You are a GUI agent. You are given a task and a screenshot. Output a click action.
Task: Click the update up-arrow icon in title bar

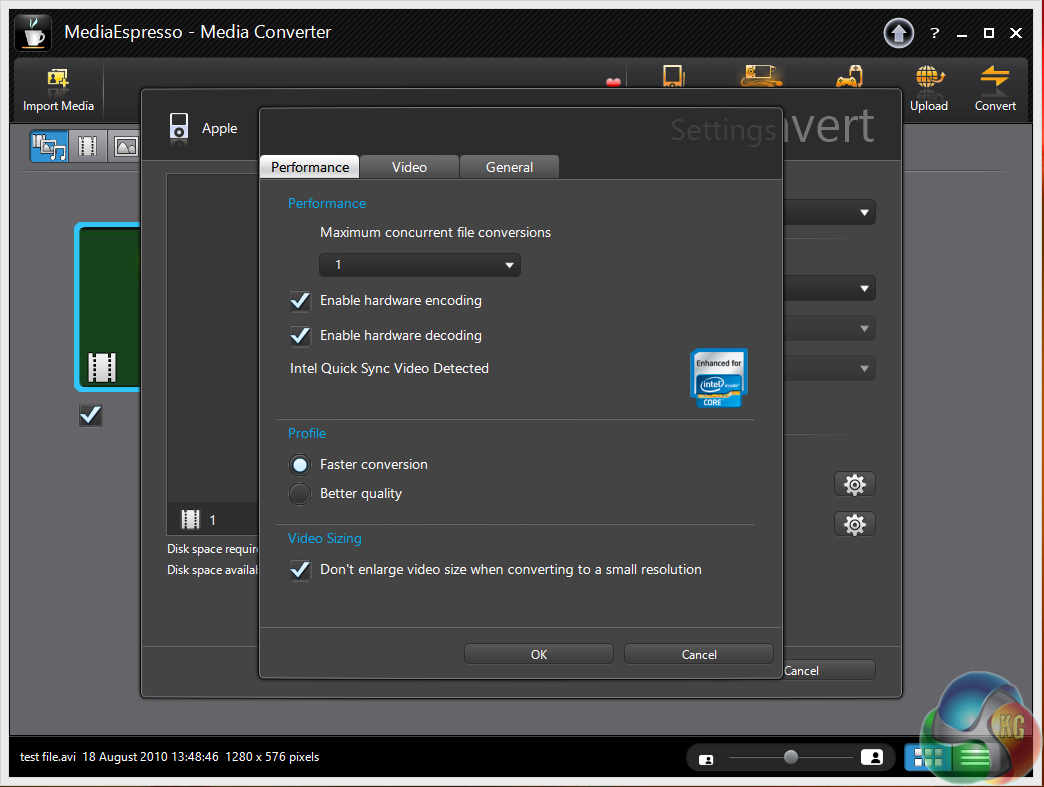click(899, 33)
